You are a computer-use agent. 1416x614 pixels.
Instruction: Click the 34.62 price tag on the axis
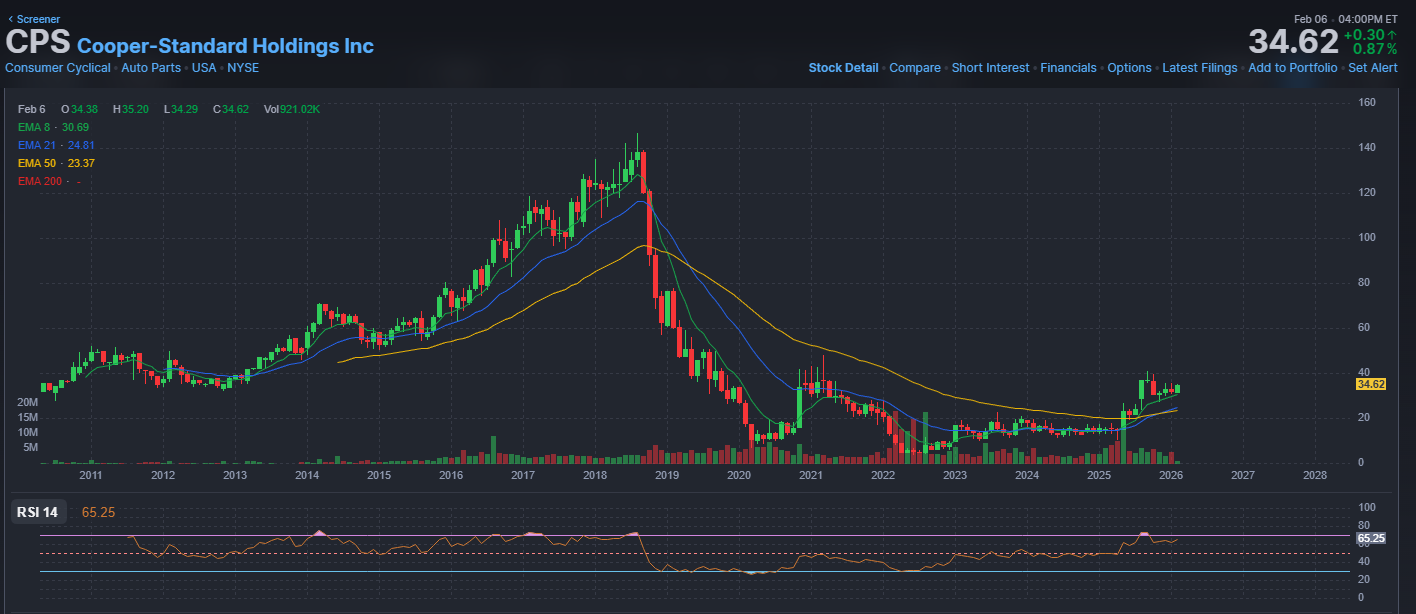pyautogui.click(x=1370, y=384)
